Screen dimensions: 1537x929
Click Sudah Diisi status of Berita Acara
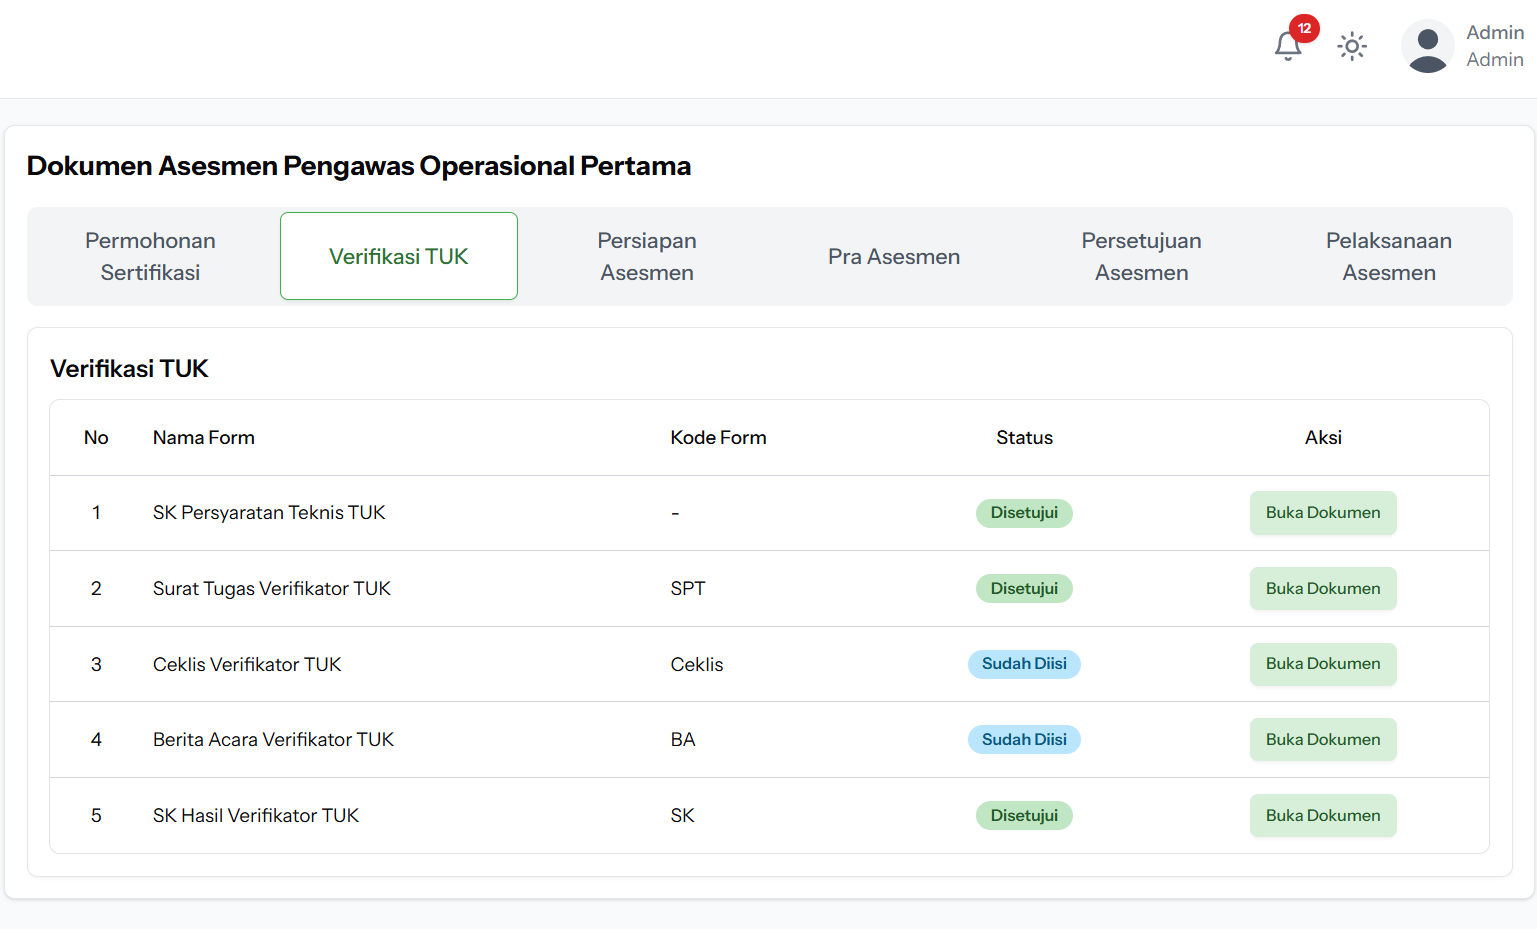click(1024, 740)
